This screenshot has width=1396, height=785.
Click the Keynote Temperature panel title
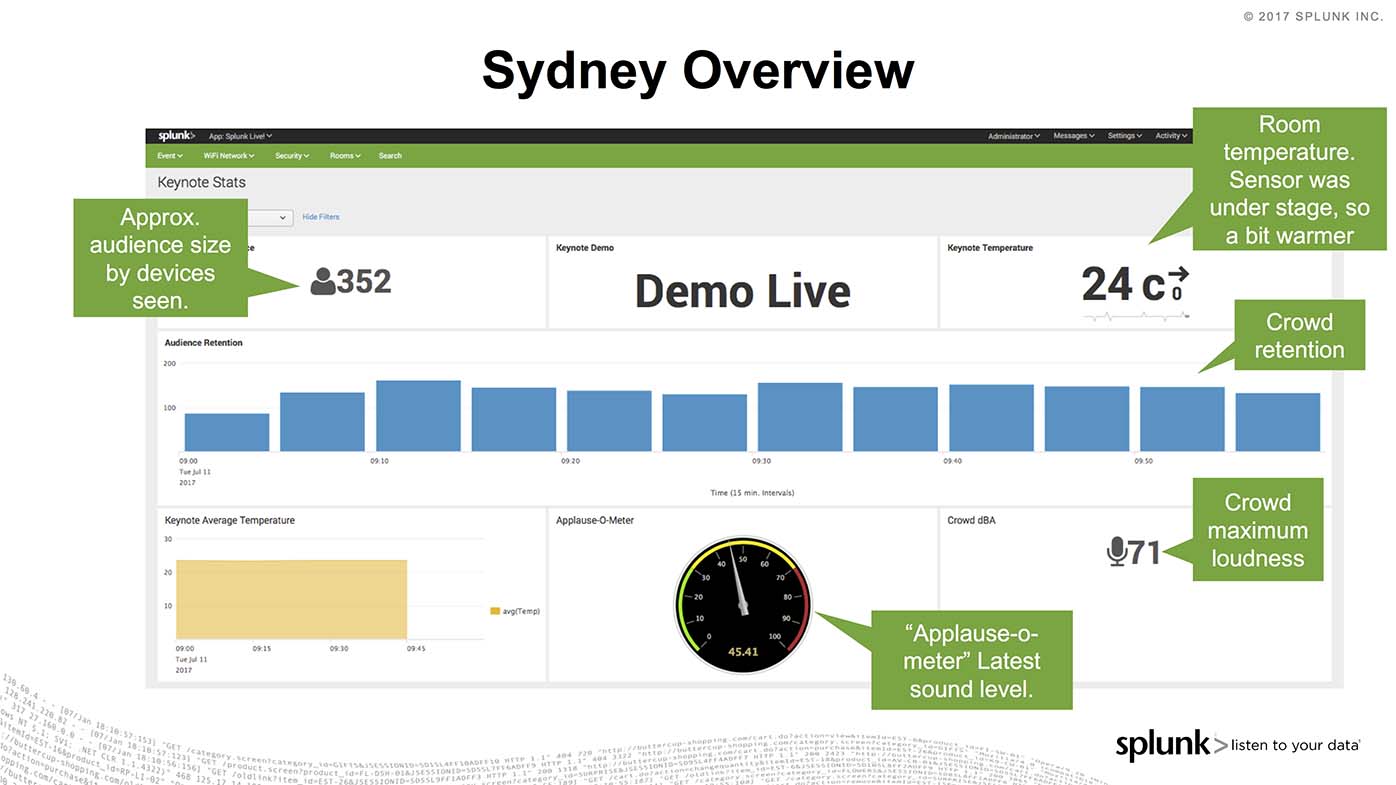pyautogui.click(x=990, y=248)
